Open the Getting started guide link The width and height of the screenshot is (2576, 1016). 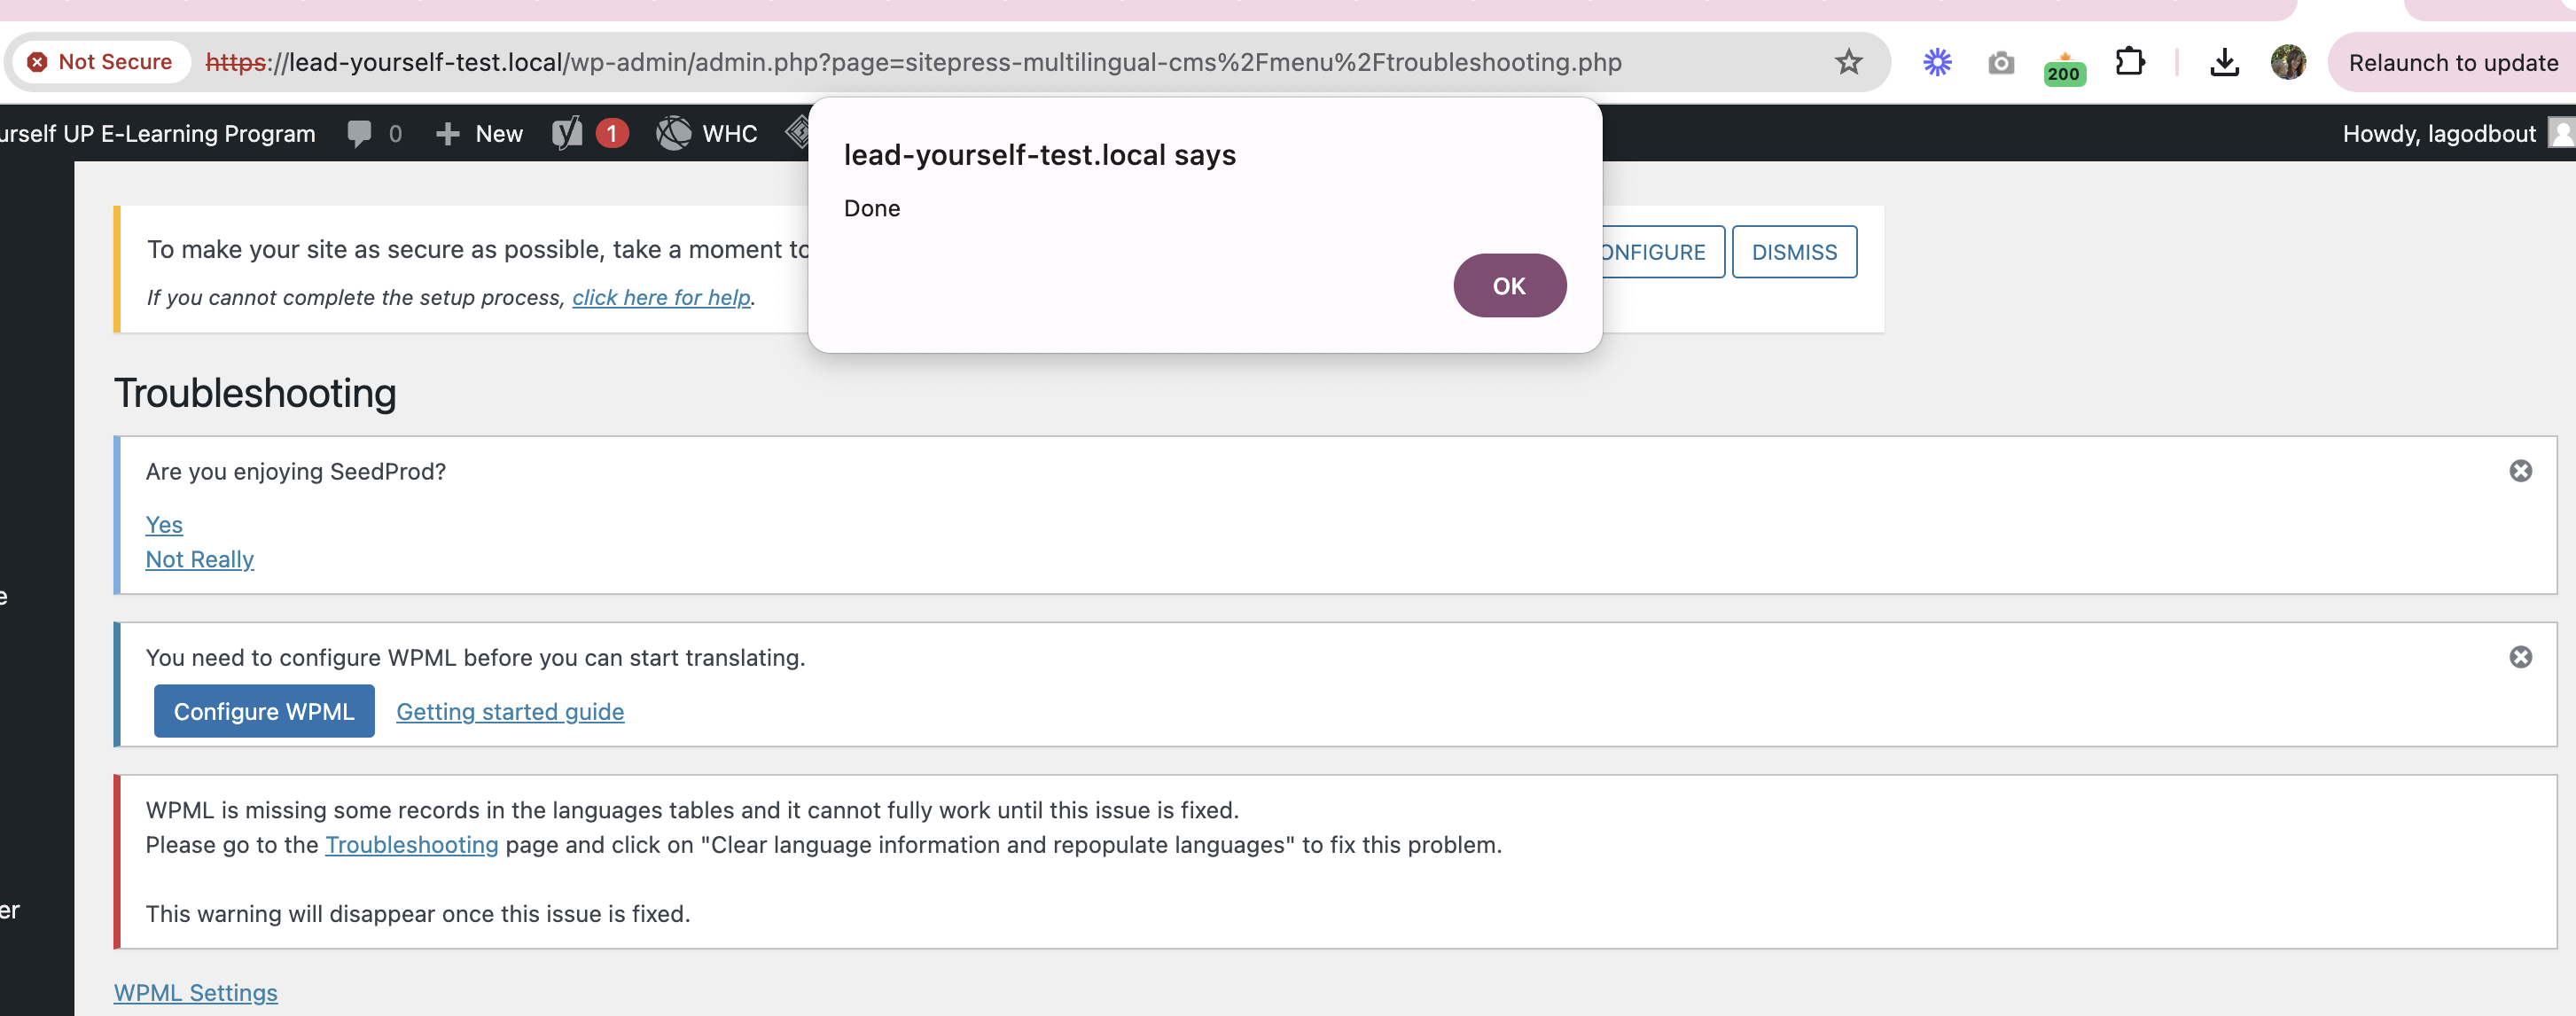(x=510, y=711)
